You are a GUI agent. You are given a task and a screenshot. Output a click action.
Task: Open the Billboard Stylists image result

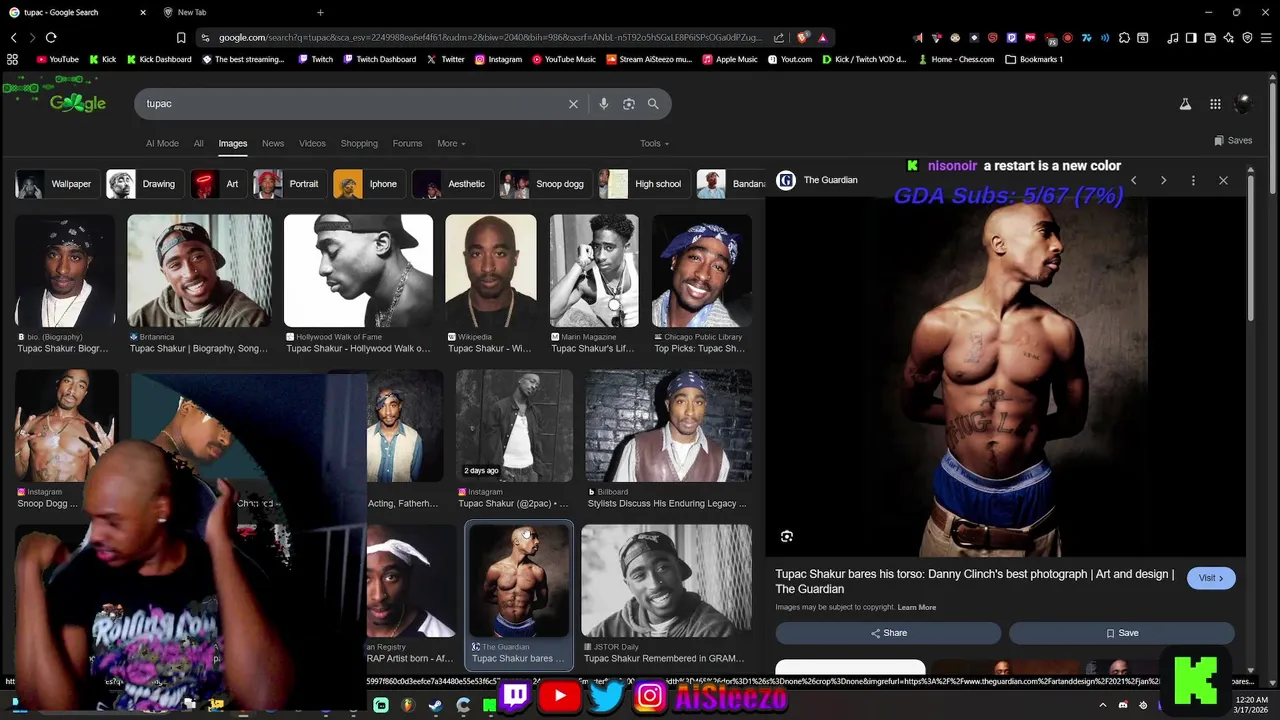pyautogui.click(x=668, y=440)
